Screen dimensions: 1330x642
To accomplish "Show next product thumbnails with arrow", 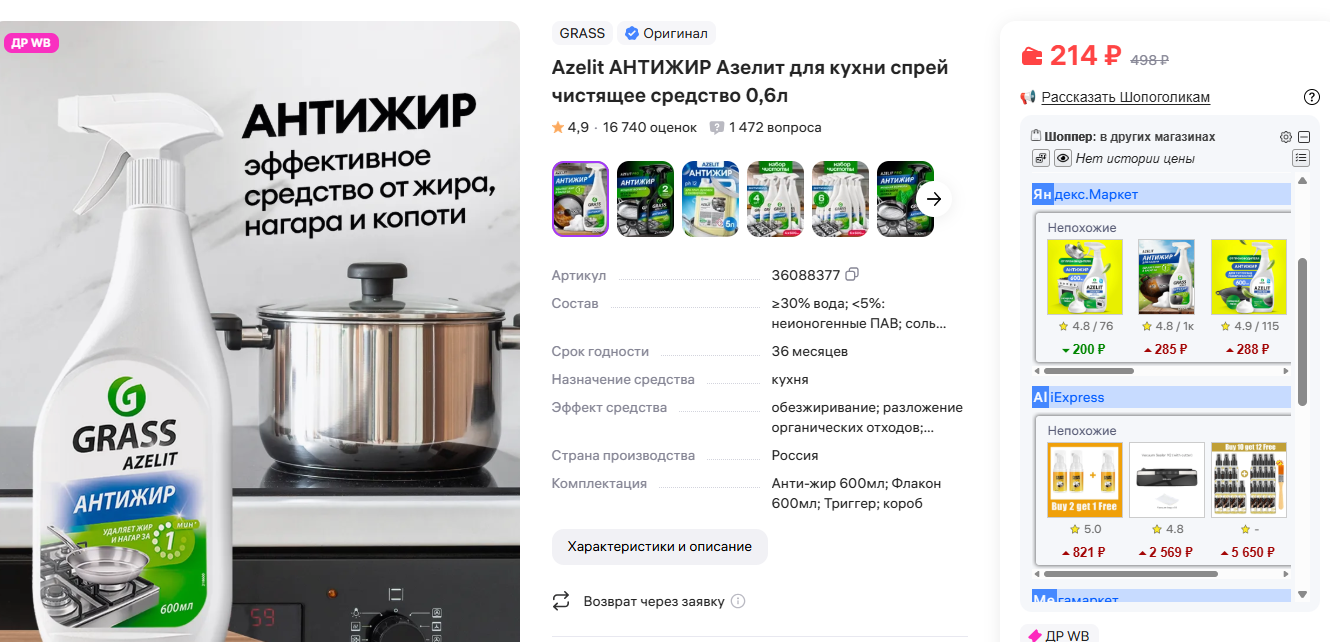I will (x=934, y=199).
